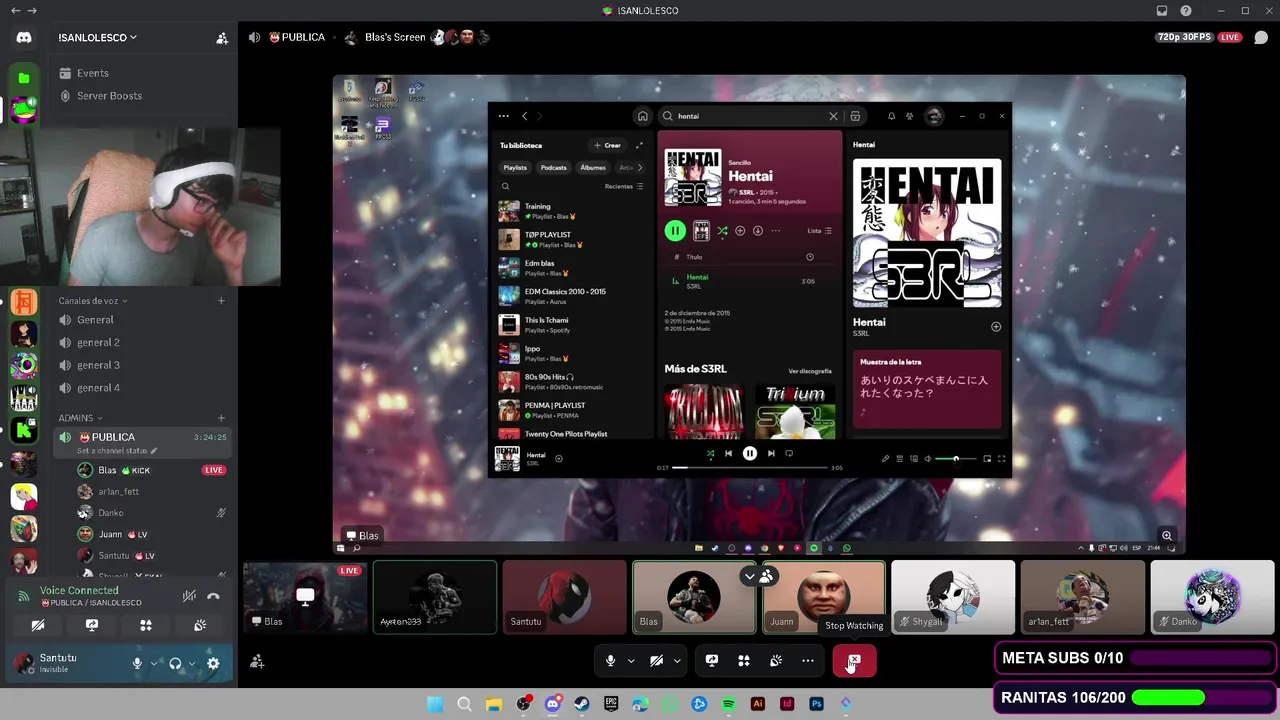Click Set a channel status under PUBLICA
The width and height of the screenshot is (1280, 720).
pyautogui.click(x=117, y=451)
